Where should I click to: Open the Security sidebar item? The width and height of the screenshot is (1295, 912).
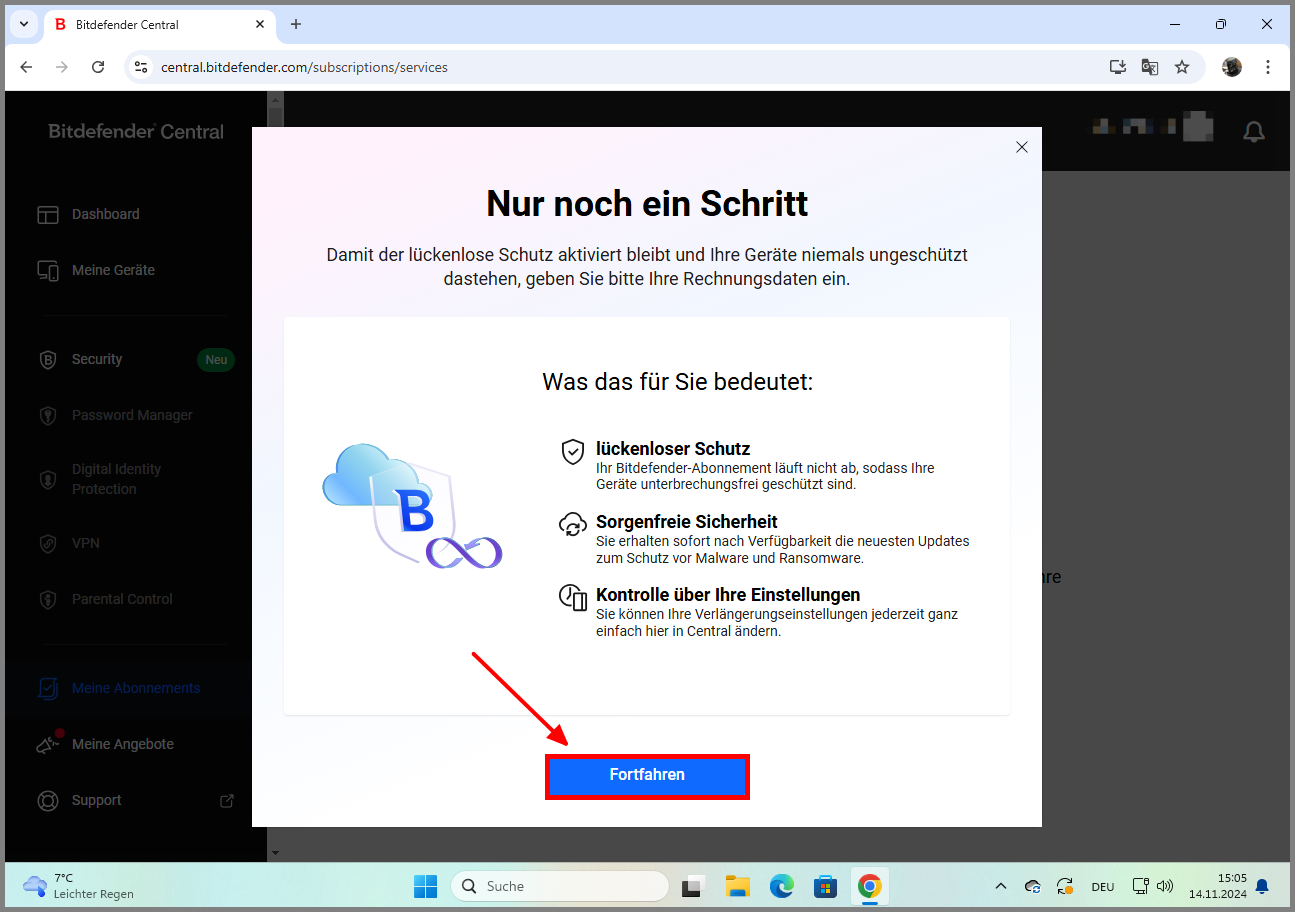point(97,359)
